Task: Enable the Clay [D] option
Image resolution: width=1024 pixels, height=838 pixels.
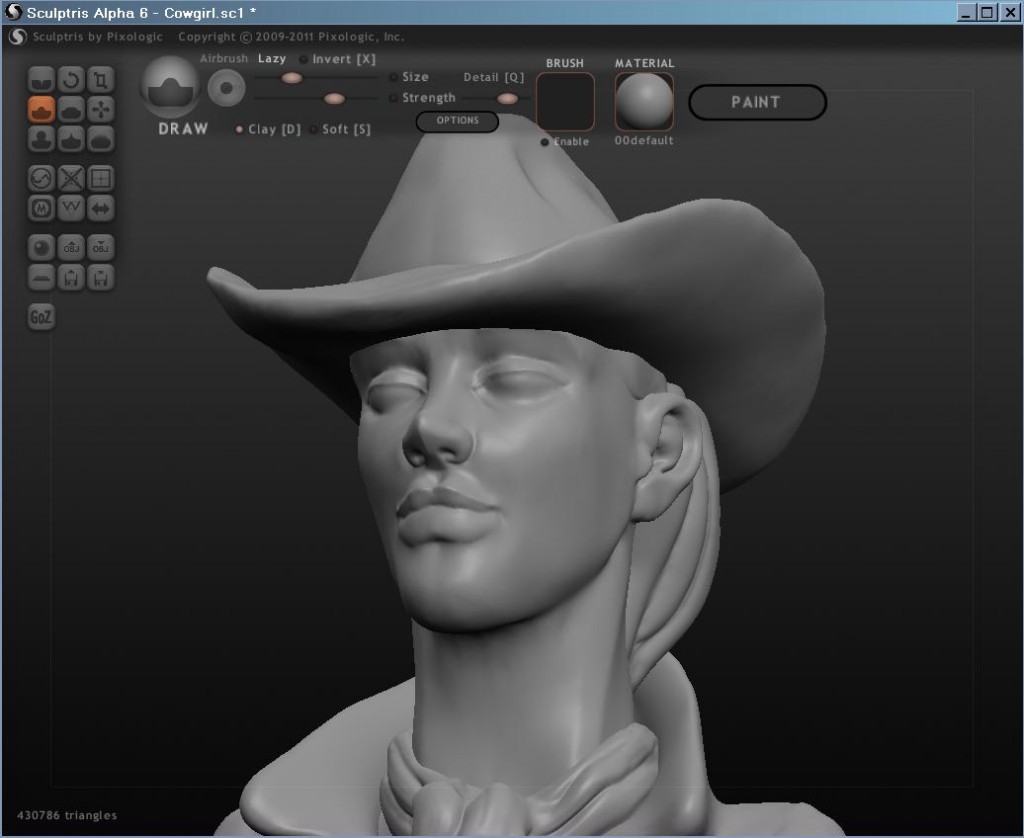Action: point(239,129)
